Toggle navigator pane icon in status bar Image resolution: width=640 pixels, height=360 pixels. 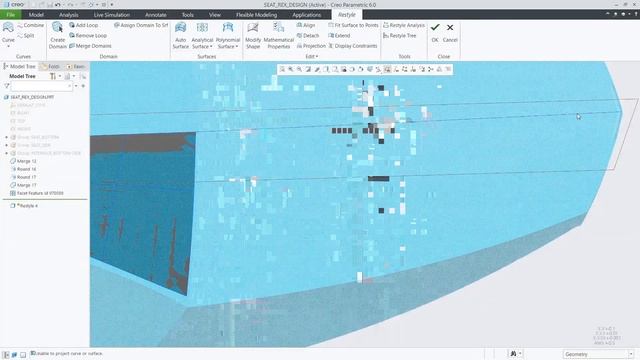[6, 354]
